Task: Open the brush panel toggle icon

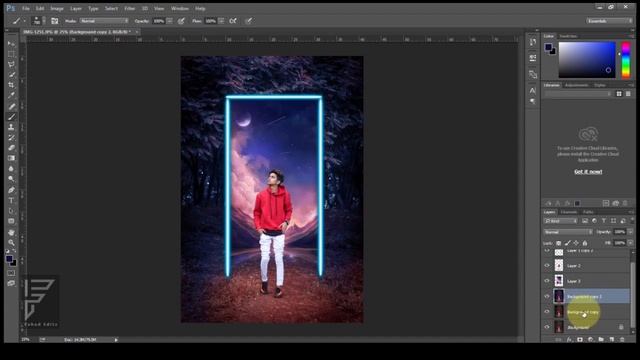Action: coord(54,21)
